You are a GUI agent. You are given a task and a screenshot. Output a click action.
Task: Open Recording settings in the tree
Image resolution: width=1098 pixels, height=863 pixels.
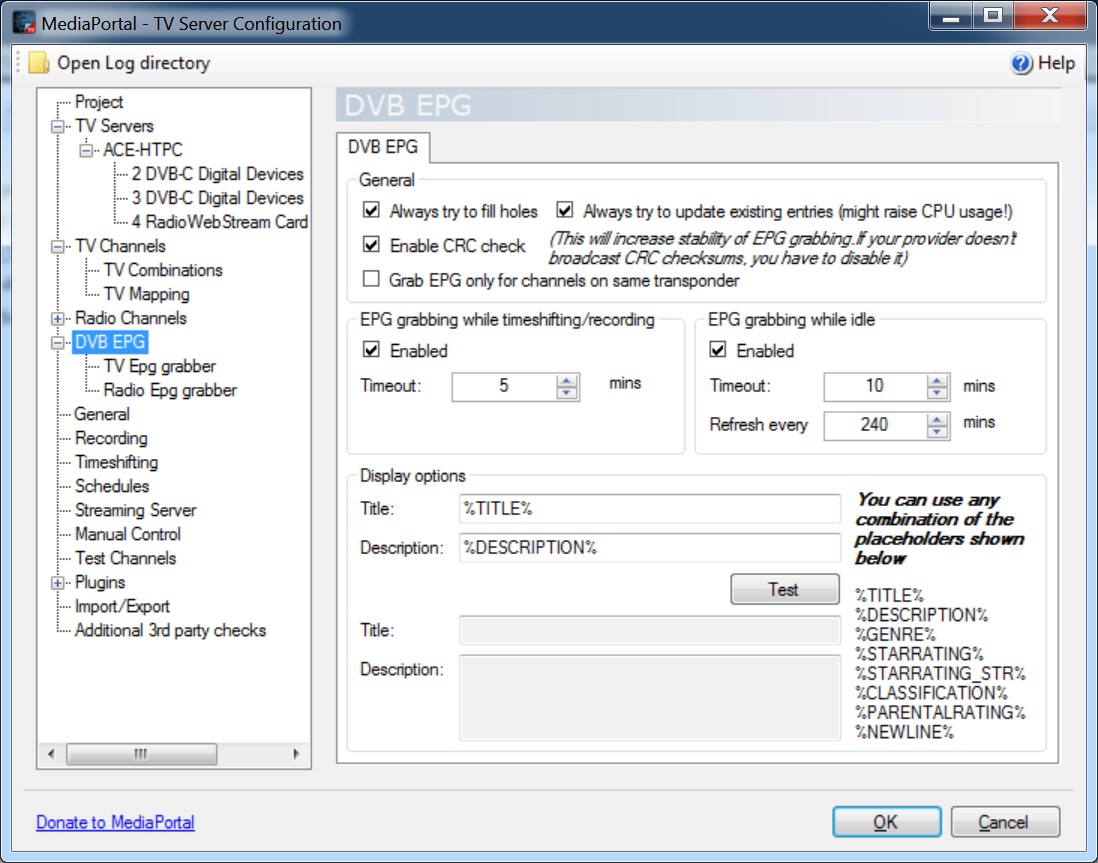point(111,439)
